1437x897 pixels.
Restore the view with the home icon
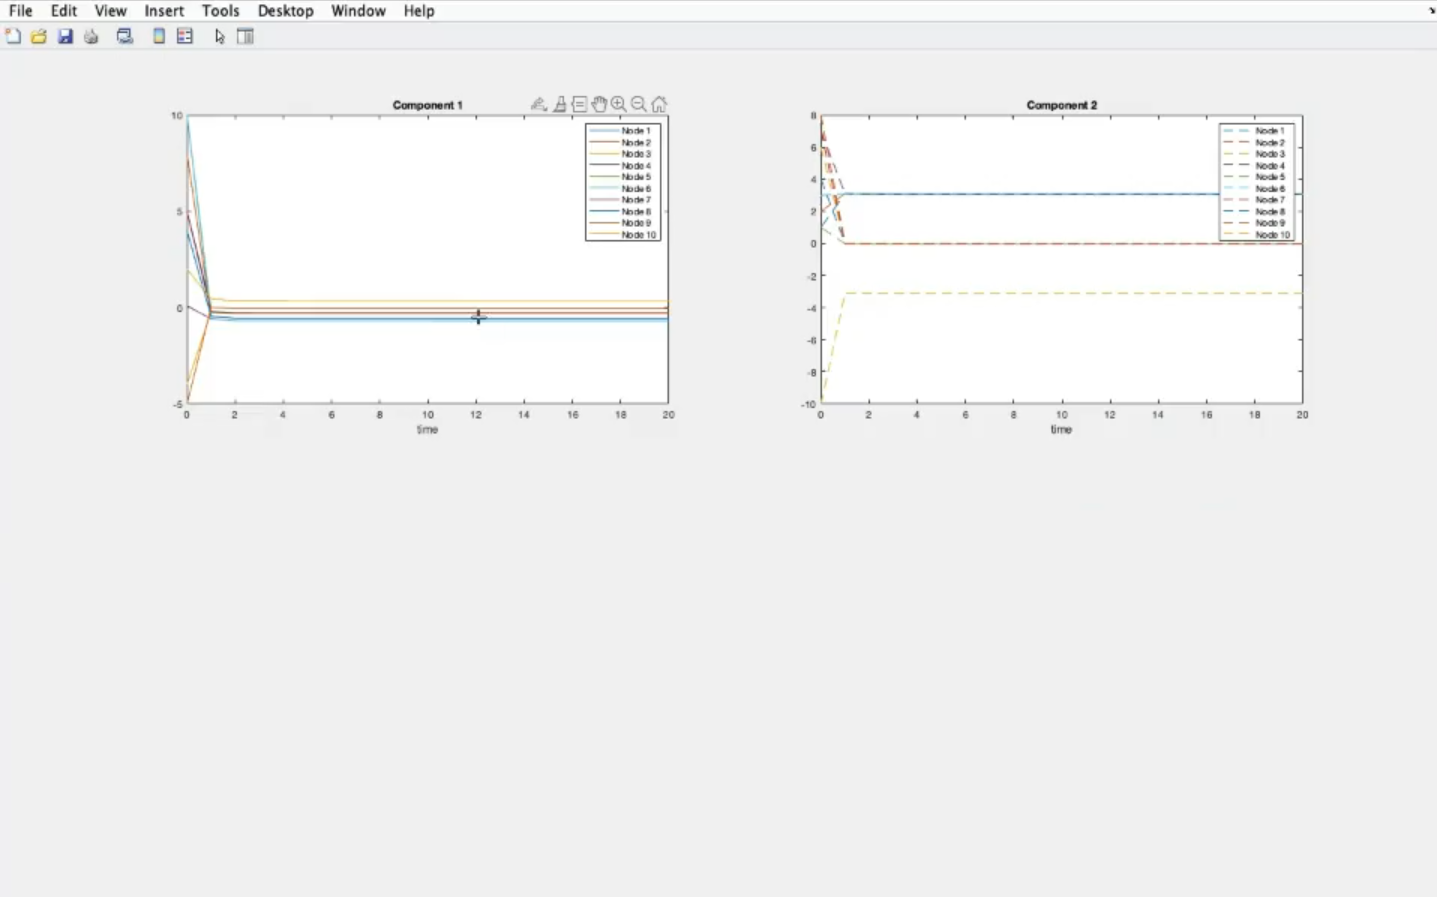(659, 104)
